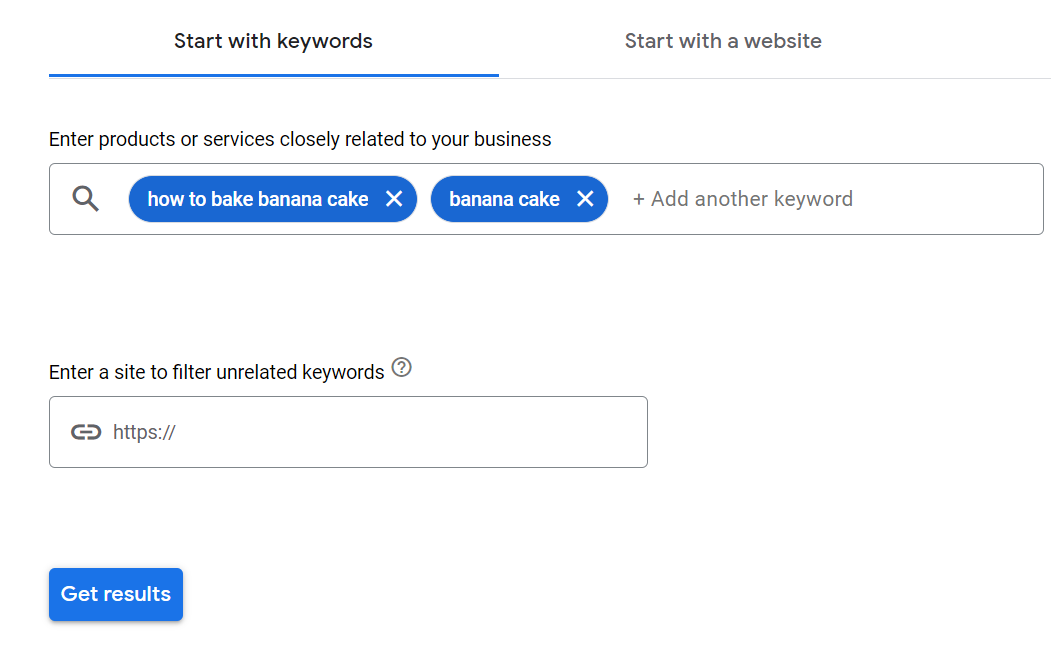Remove the "how to bake banana cake" keyword

point(394,199)
